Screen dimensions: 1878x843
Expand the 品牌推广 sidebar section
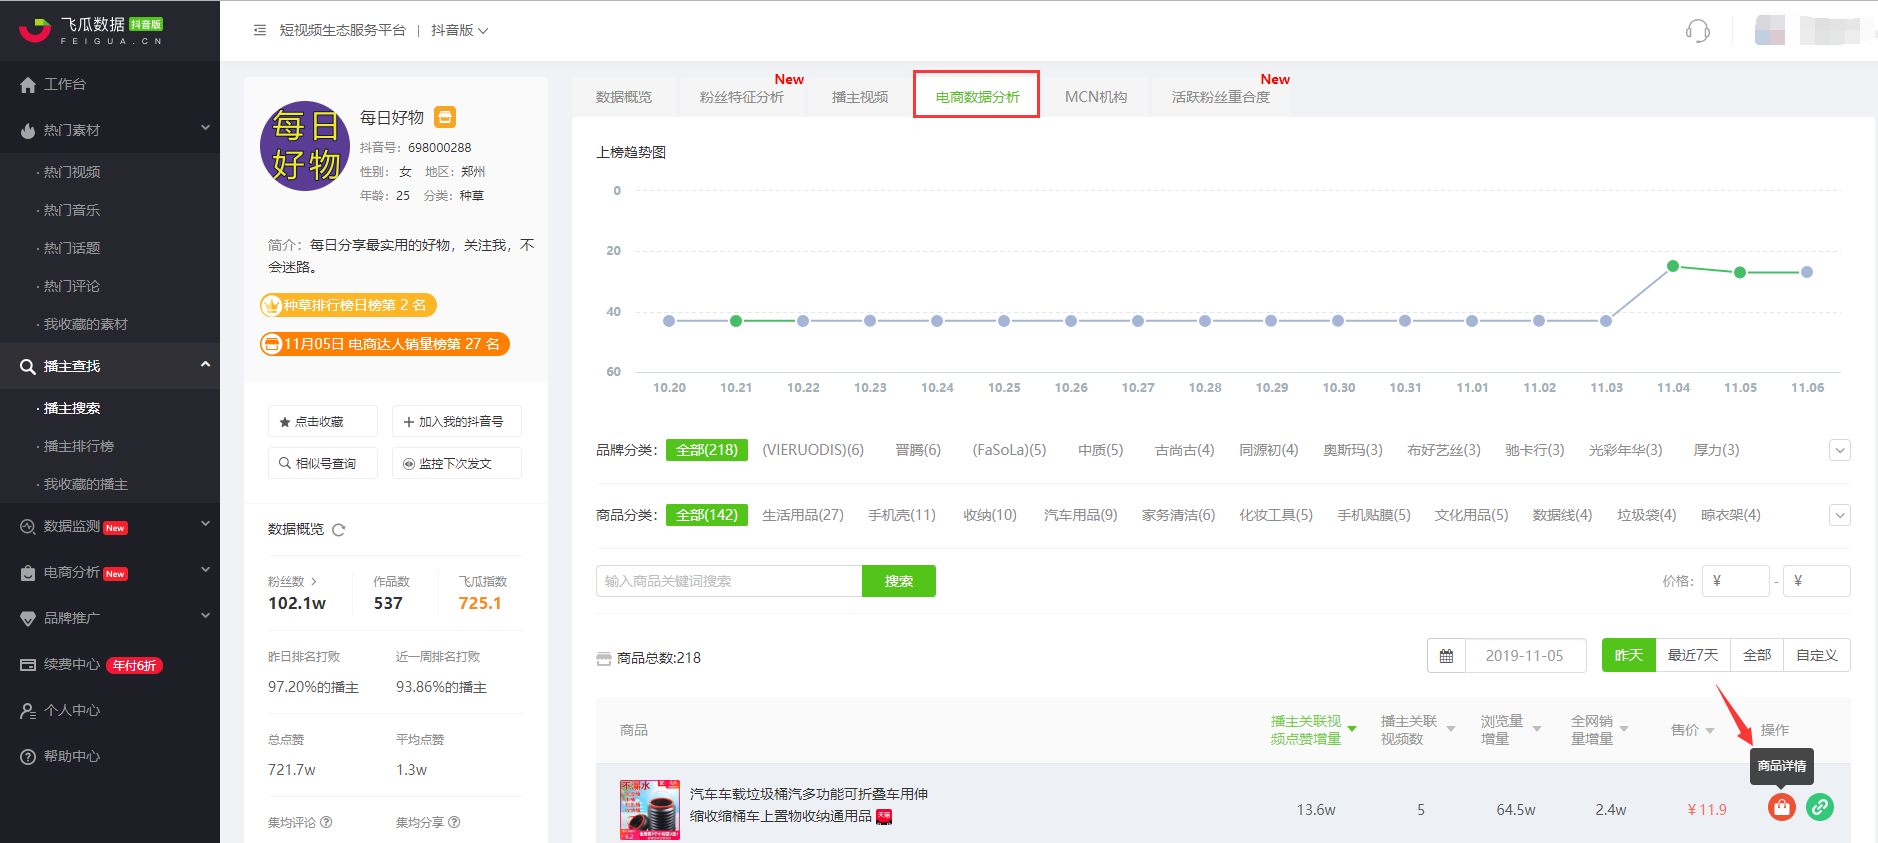[110, 618]
